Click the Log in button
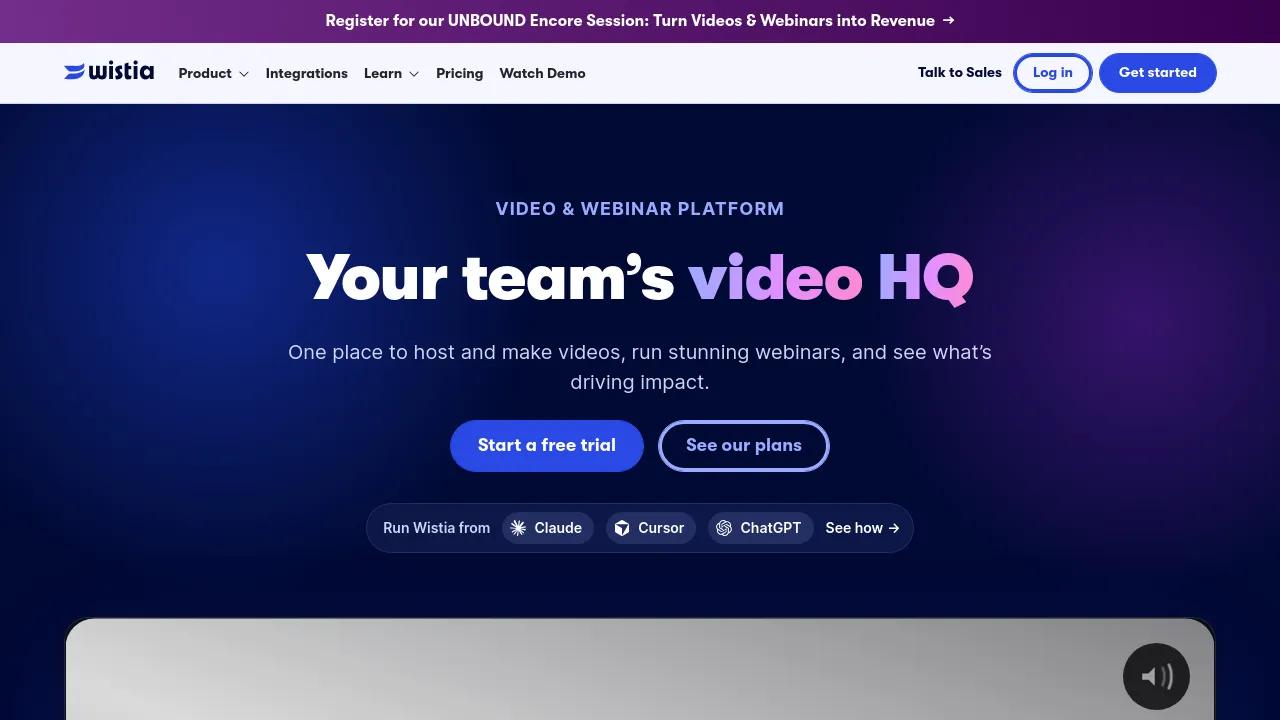 (1053, 73)
